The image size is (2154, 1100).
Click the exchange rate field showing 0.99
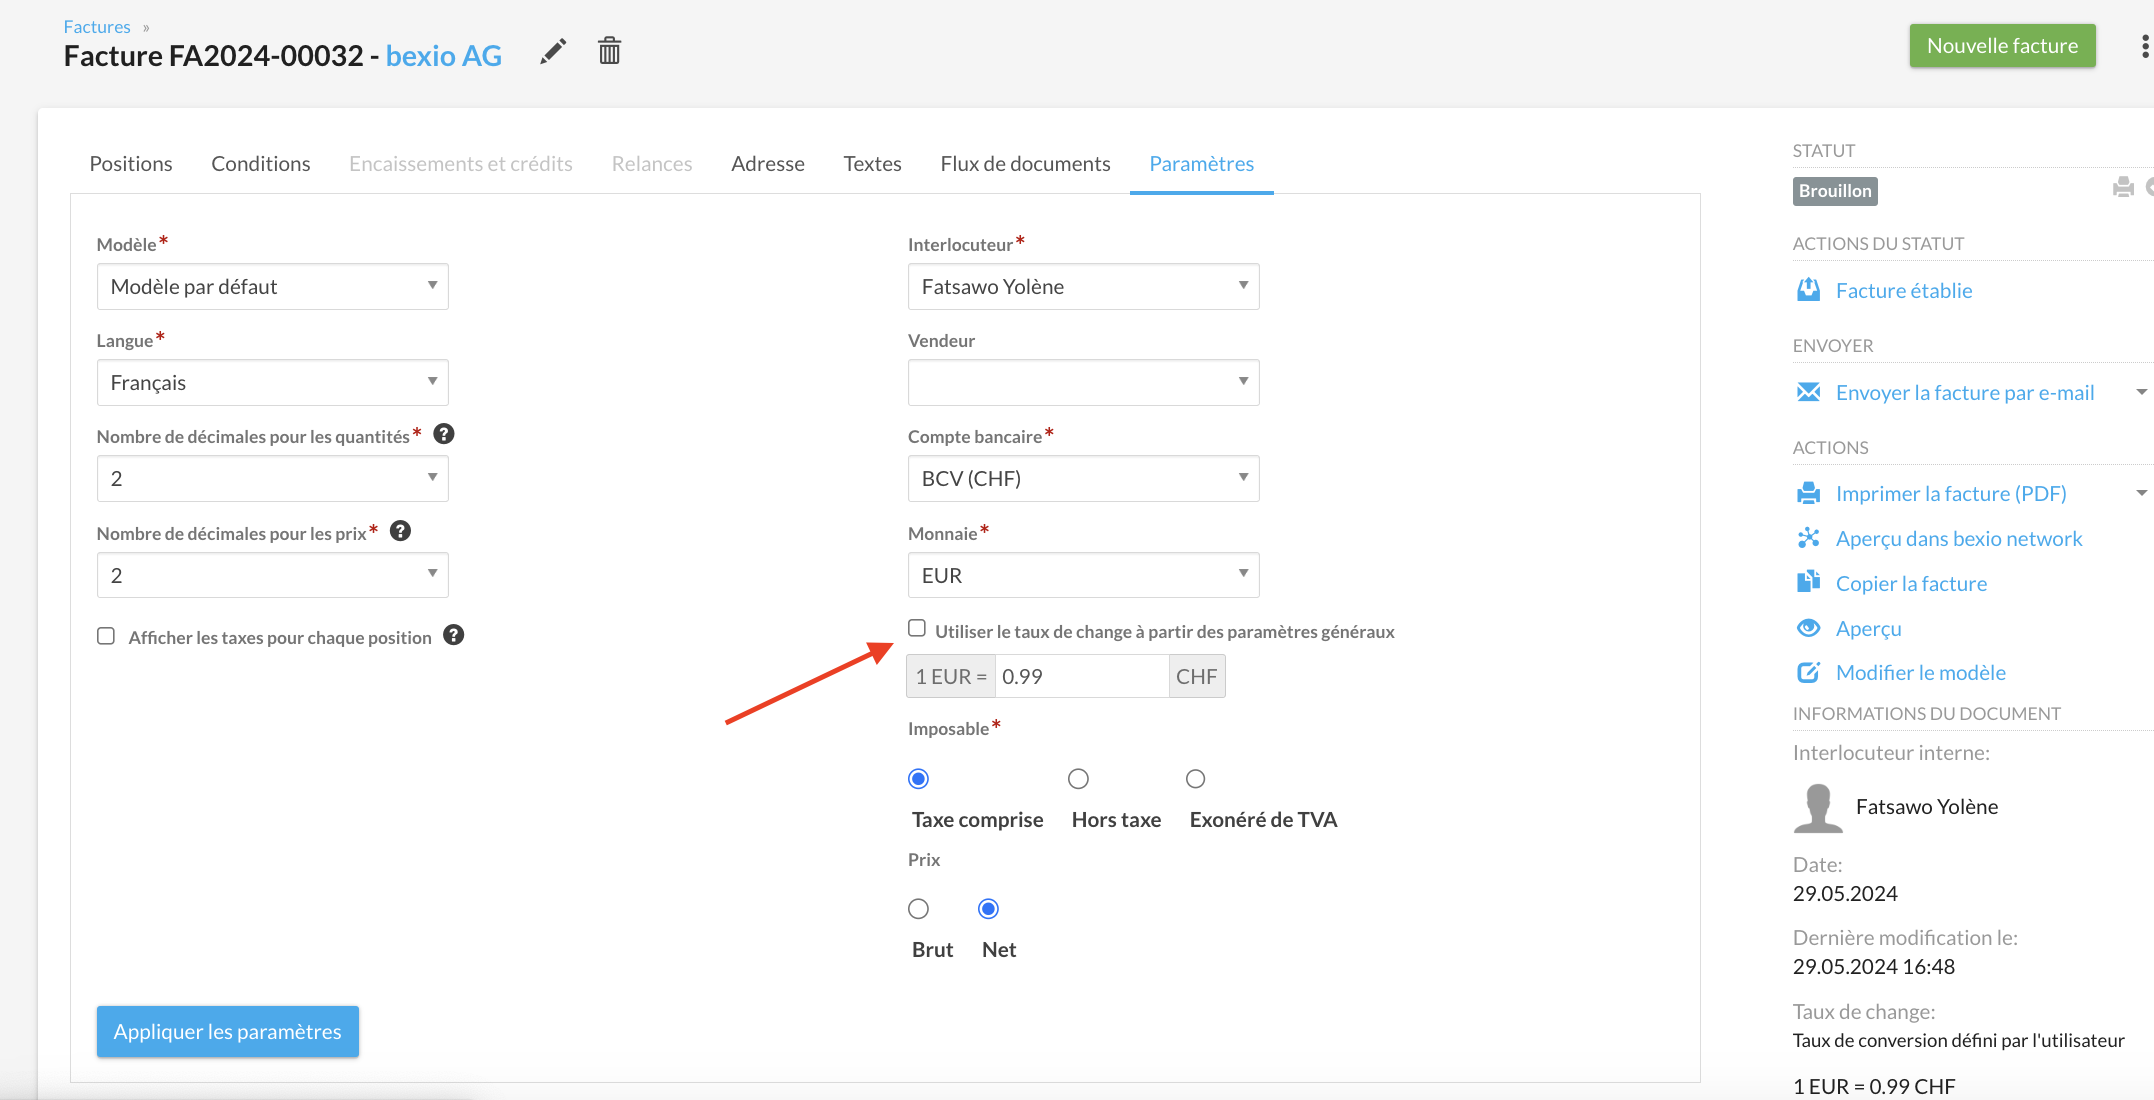coord(1082,677)
